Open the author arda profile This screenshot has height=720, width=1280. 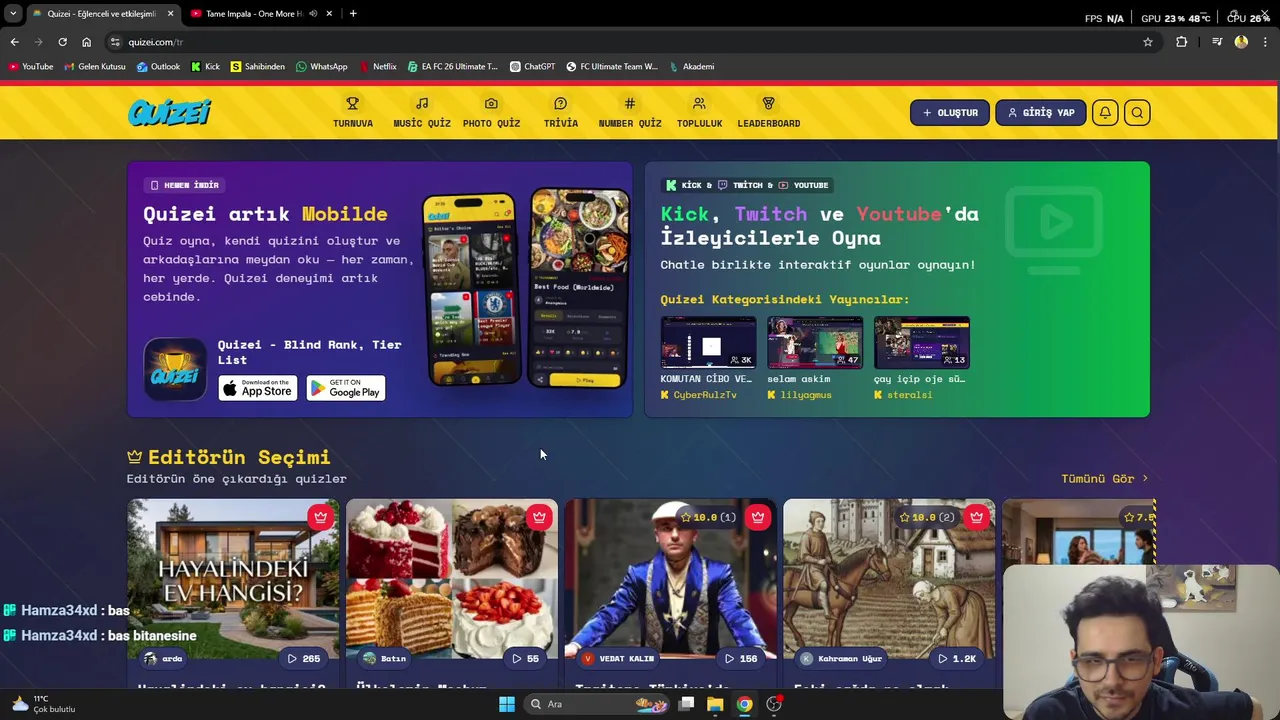coord(164,659)
